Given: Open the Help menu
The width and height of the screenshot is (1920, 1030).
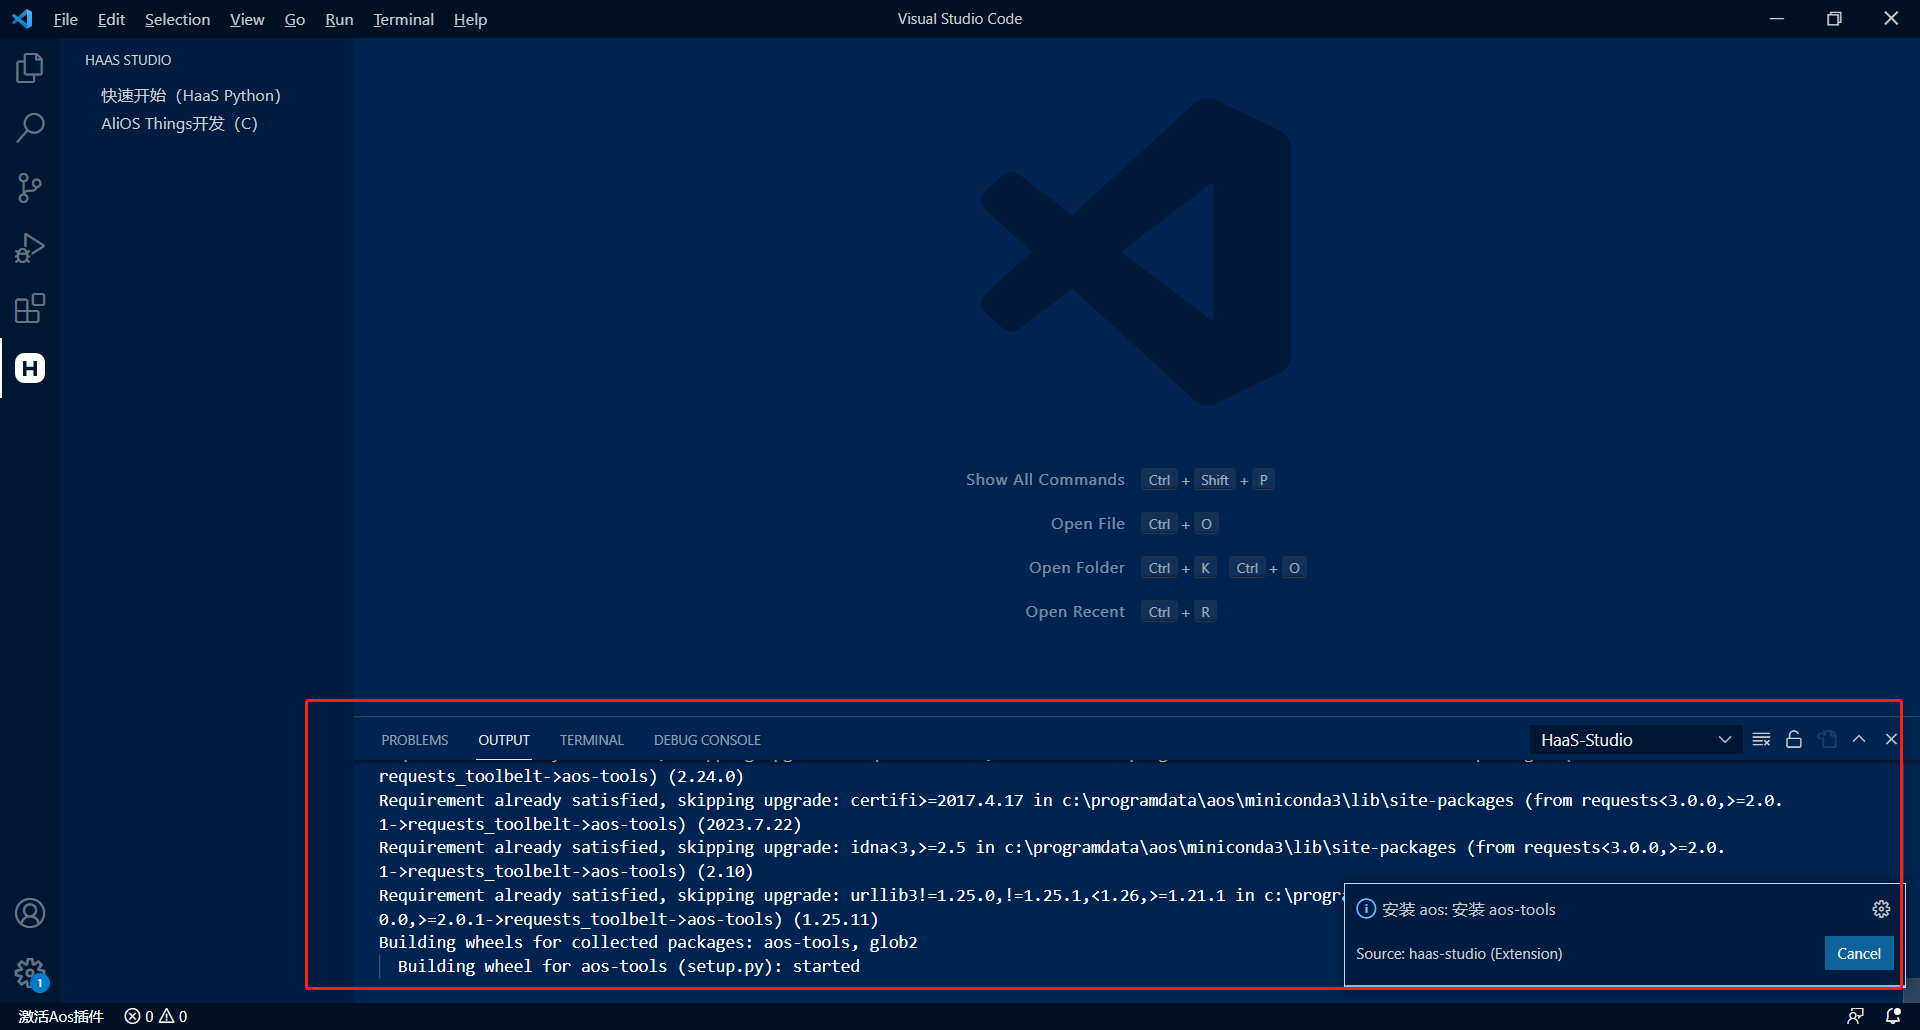Looking at the screenshot, I should (470, 19).
